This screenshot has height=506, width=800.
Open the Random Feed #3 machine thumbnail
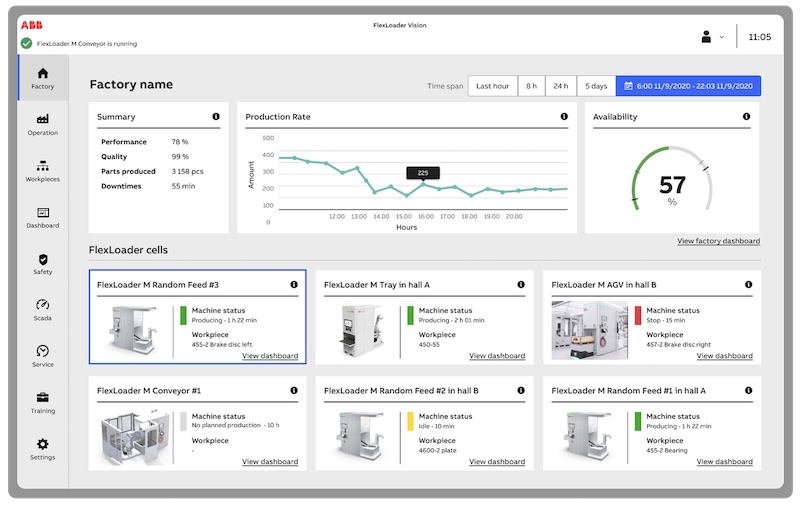[133, 330]
